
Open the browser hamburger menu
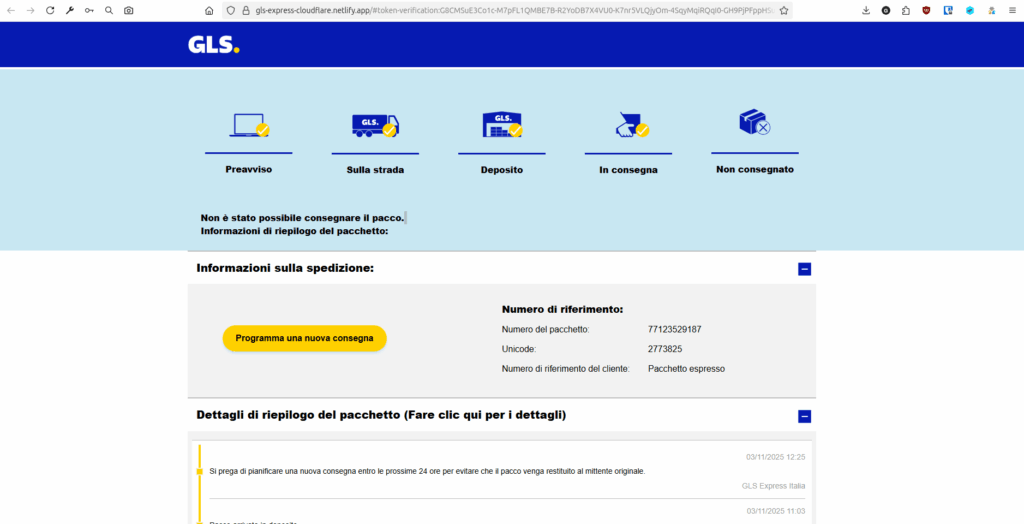click(1010, 10)
